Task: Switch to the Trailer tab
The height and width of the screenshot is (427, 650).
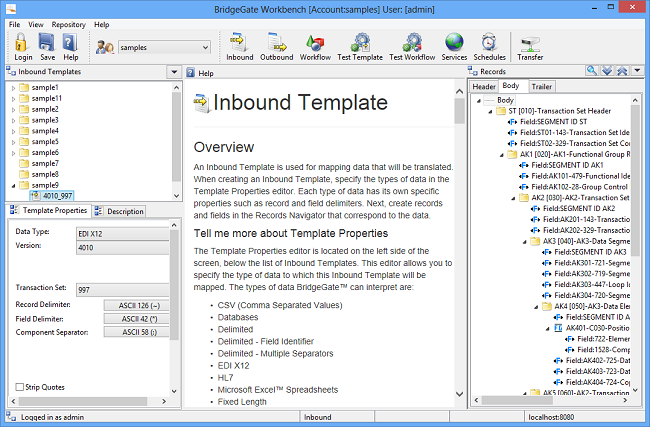Action: pos(541,87)
